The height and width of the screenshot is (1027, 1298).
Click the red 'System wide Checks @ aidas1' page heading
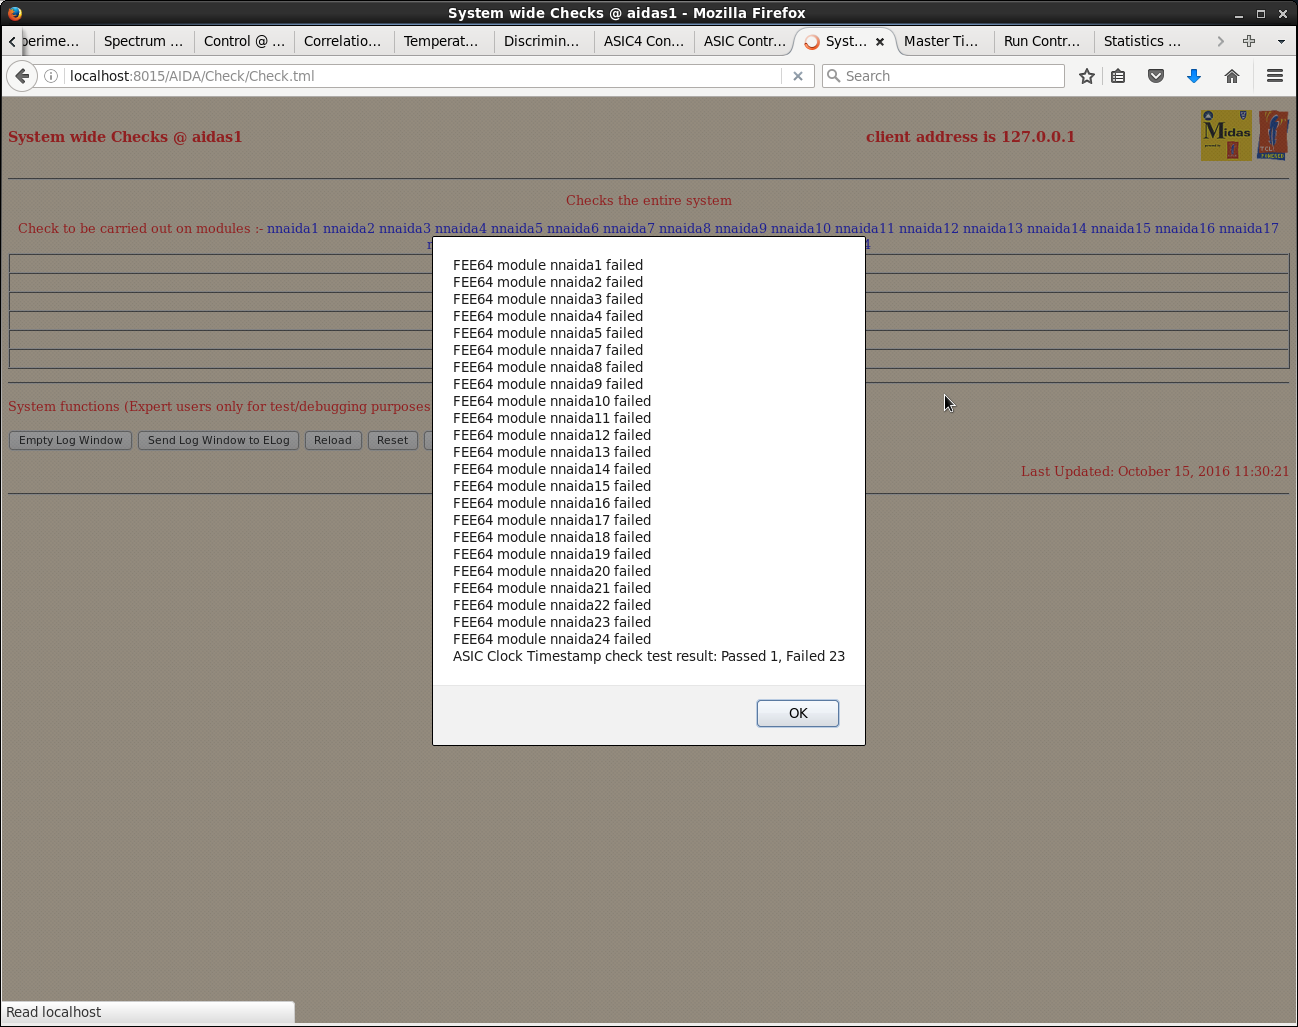125,137
